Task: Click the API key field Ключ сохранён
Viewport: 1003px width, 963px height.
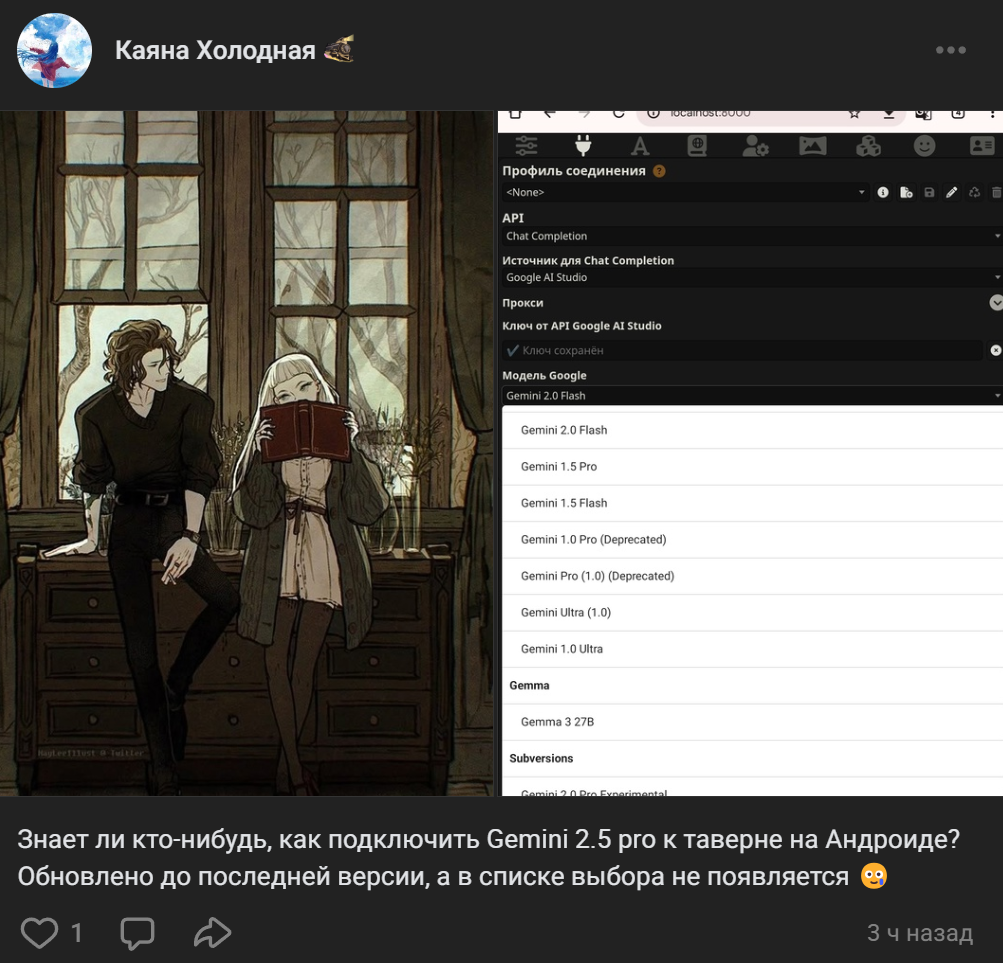Action: pos(743,350)
